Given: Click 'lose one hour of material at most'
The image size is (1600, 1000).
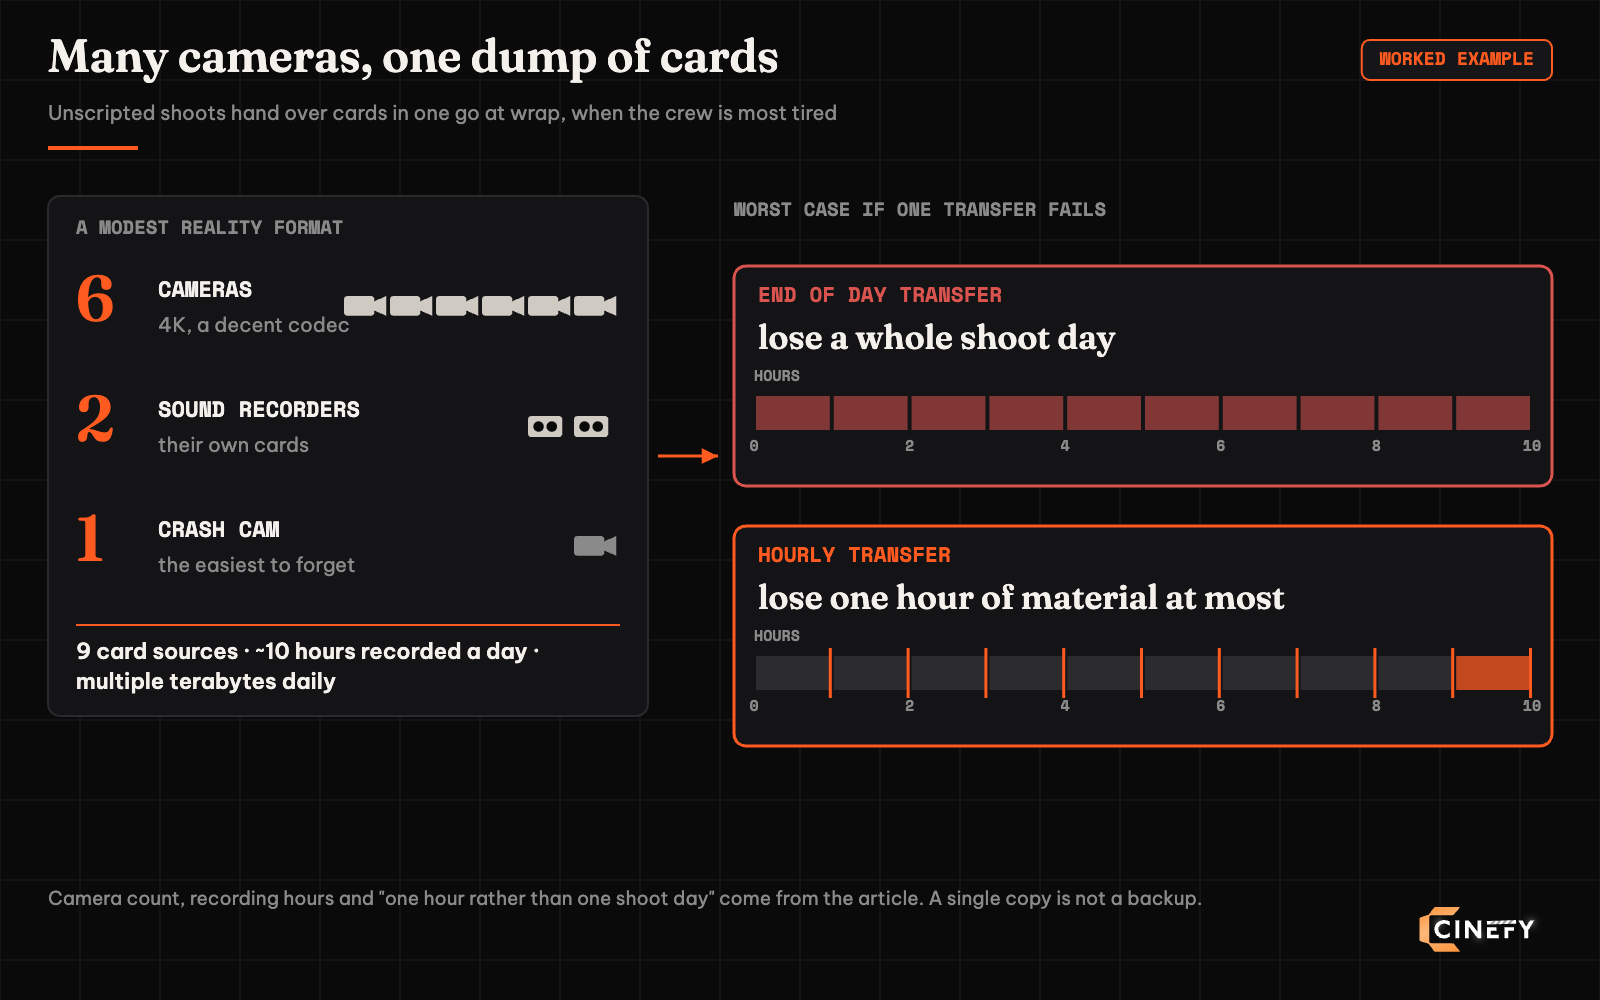Looking at the screenshot, I should 1021,598.
